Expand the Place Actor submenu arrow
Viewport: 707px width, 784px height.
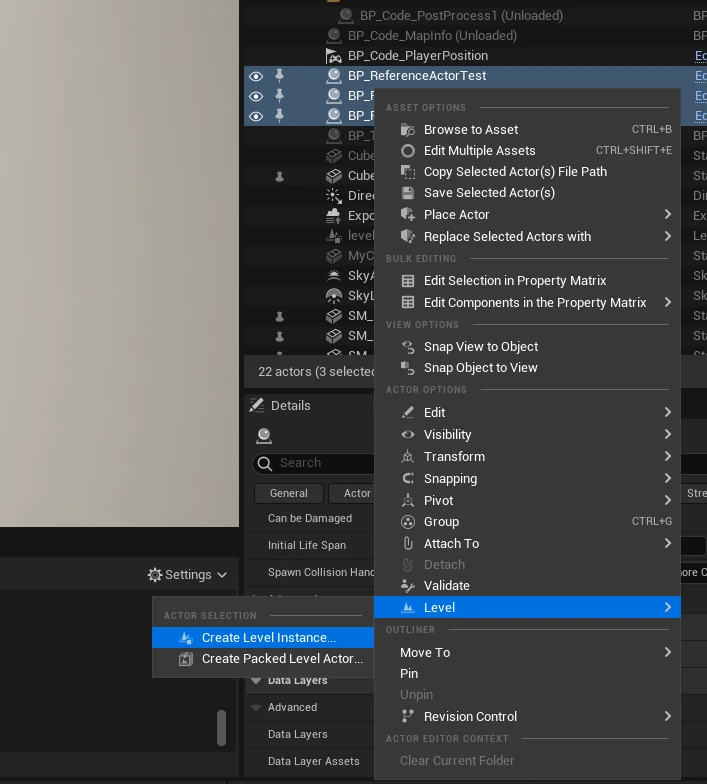(667, 215)
